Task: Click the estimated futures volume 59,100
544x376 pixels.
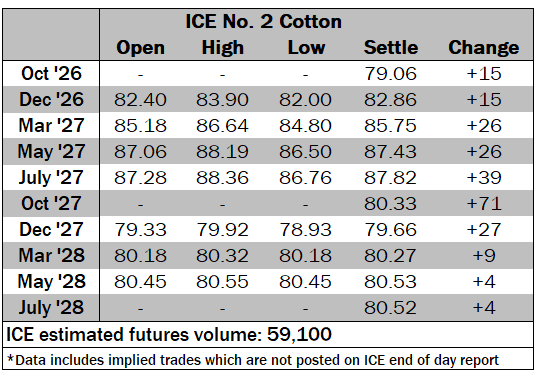Action: (x=299, y=334)
